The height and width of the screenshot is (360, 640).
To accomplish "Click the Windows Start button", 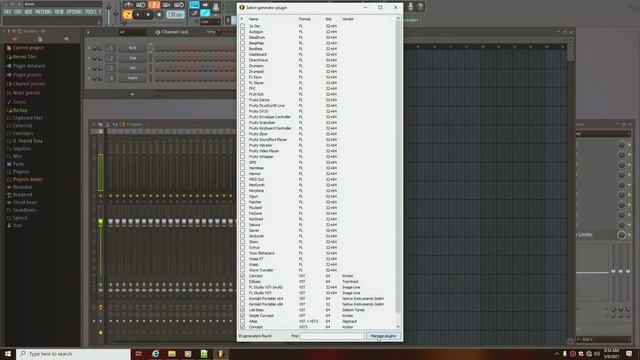I will (8, 353).
